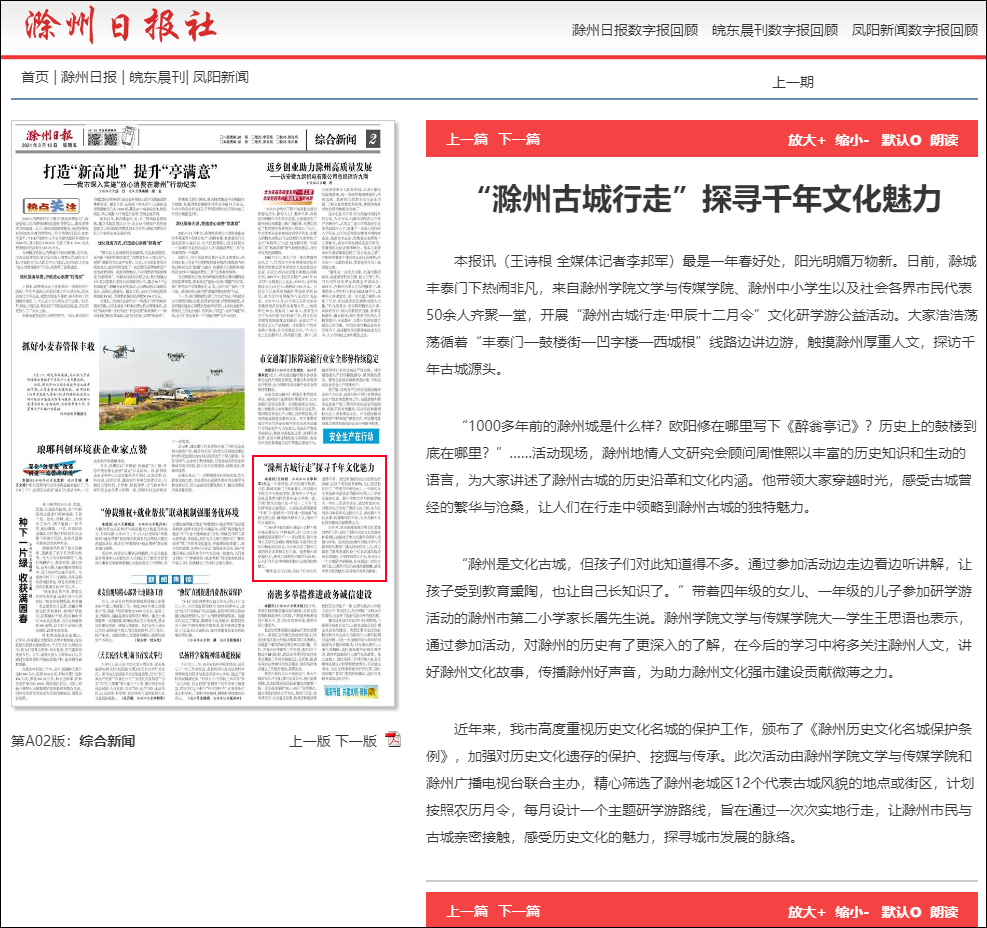
Task: Go to the previous page via 上一版
Action: [x=310, y=741]
